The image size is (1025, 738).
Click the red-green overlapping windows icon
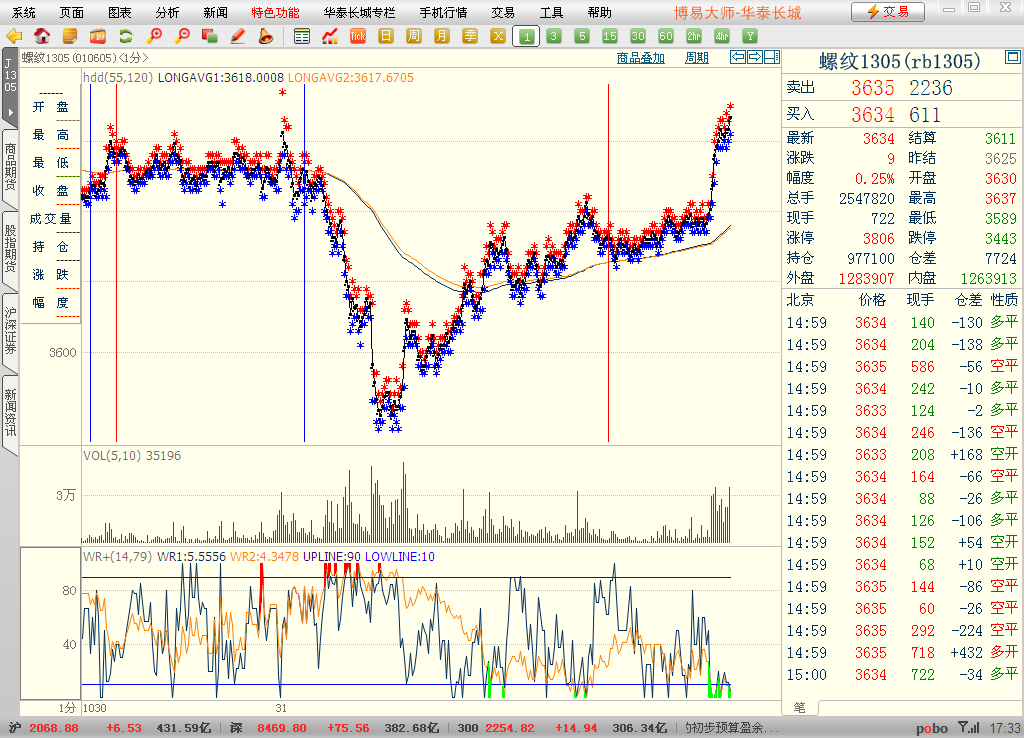210,36
